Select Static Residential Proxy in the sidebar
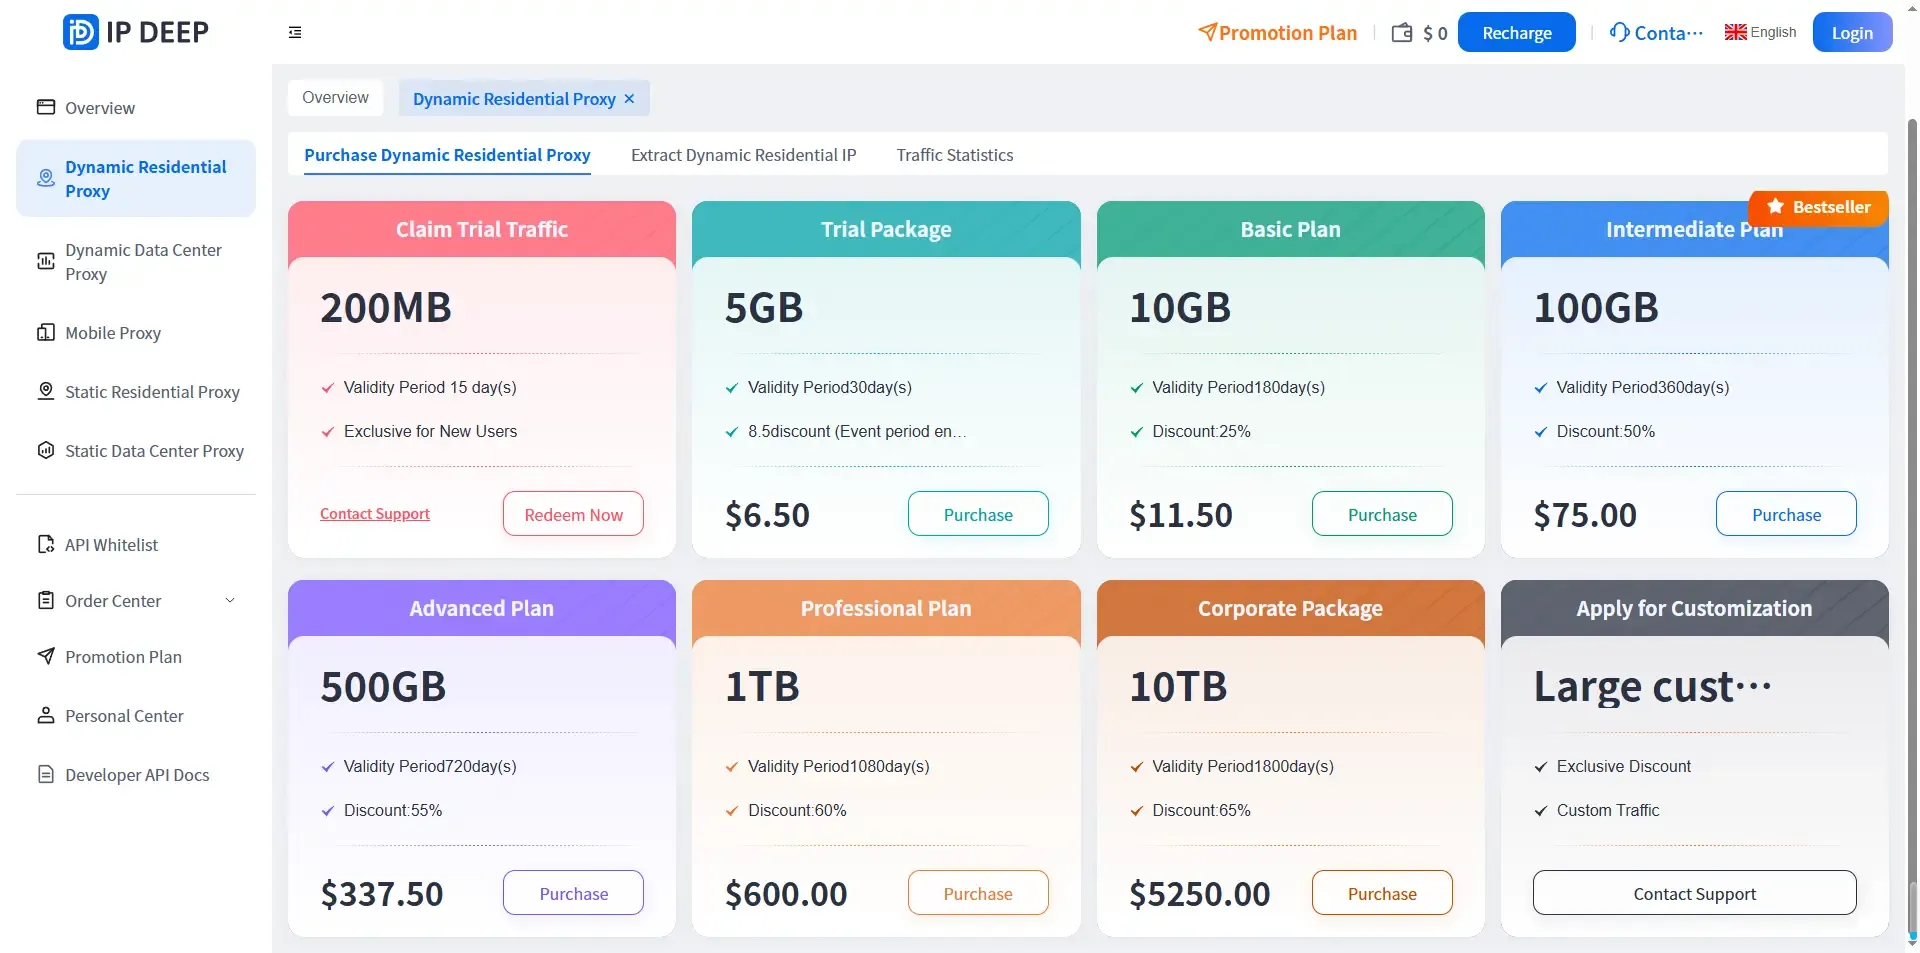The width and height of the screenshot is (1920, 953). click(151, 392)
